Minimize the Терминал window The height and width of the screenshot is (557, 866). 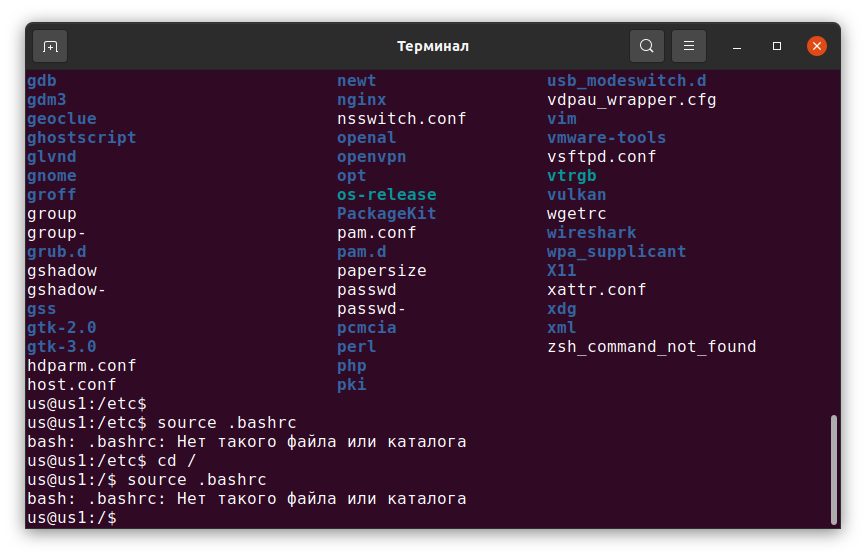pyautogui.click(x=737, y=46)
